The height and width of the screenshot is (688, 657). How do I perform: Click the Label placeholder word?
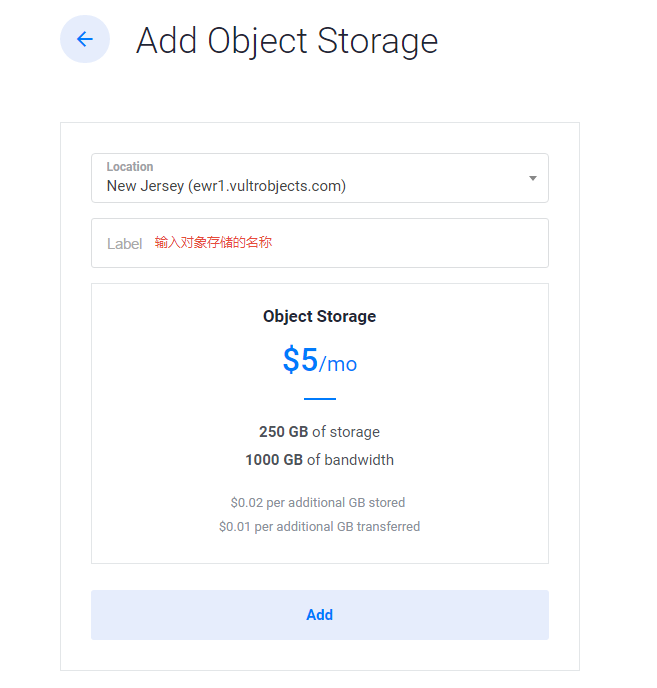click(125, 244)
